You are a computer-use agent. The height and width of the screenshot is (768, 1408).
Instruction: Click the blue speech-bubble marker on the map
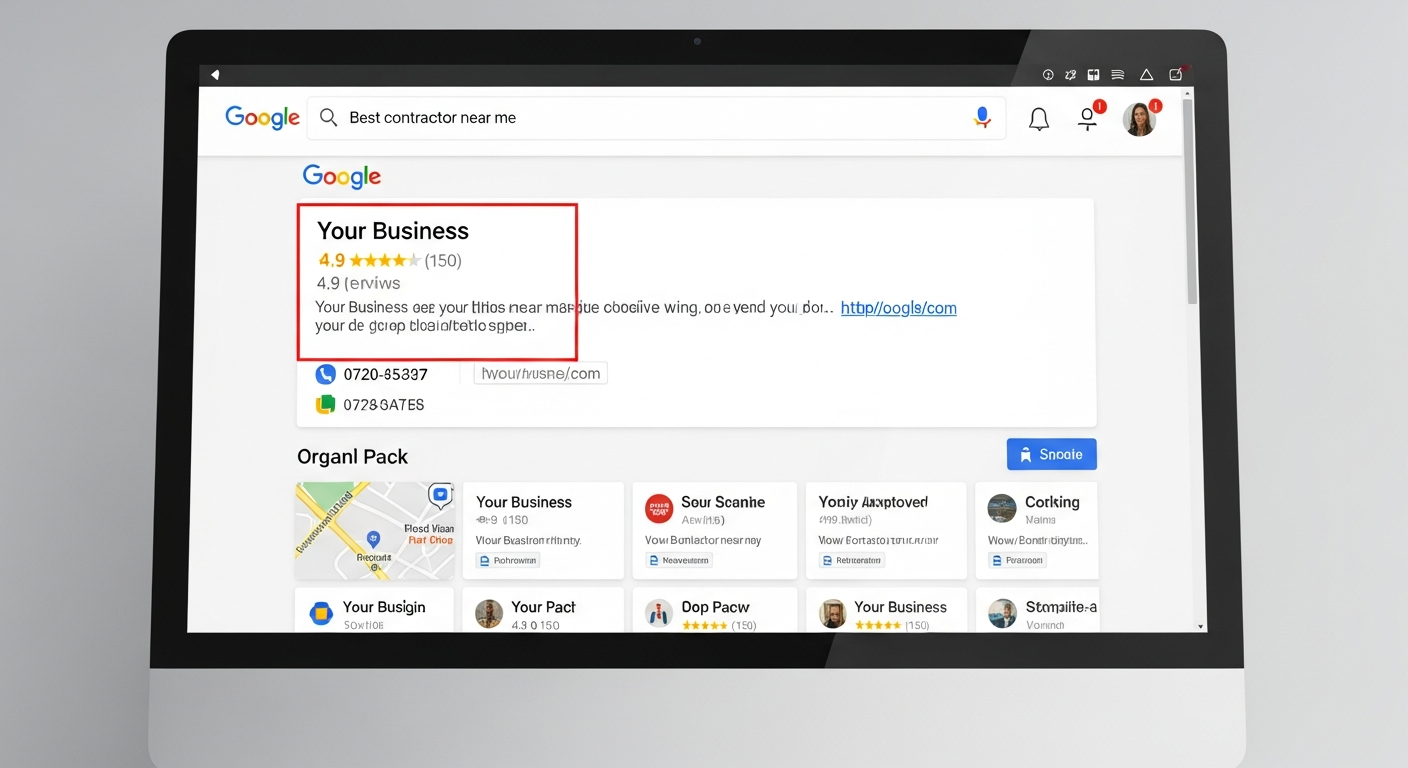click(x=440, y=494)
